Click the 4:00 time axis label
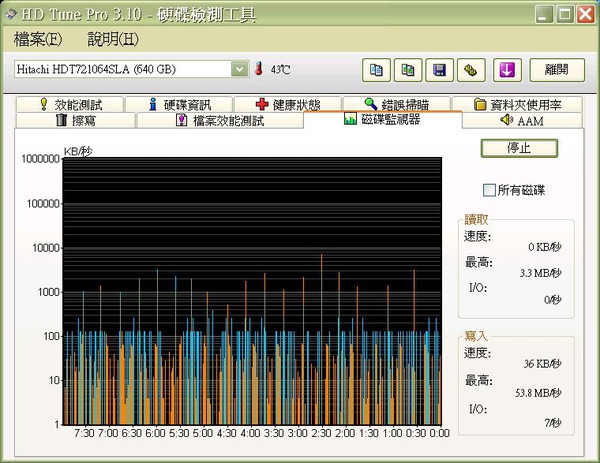Viewport: 600px width, 463px height. point(250,433)
